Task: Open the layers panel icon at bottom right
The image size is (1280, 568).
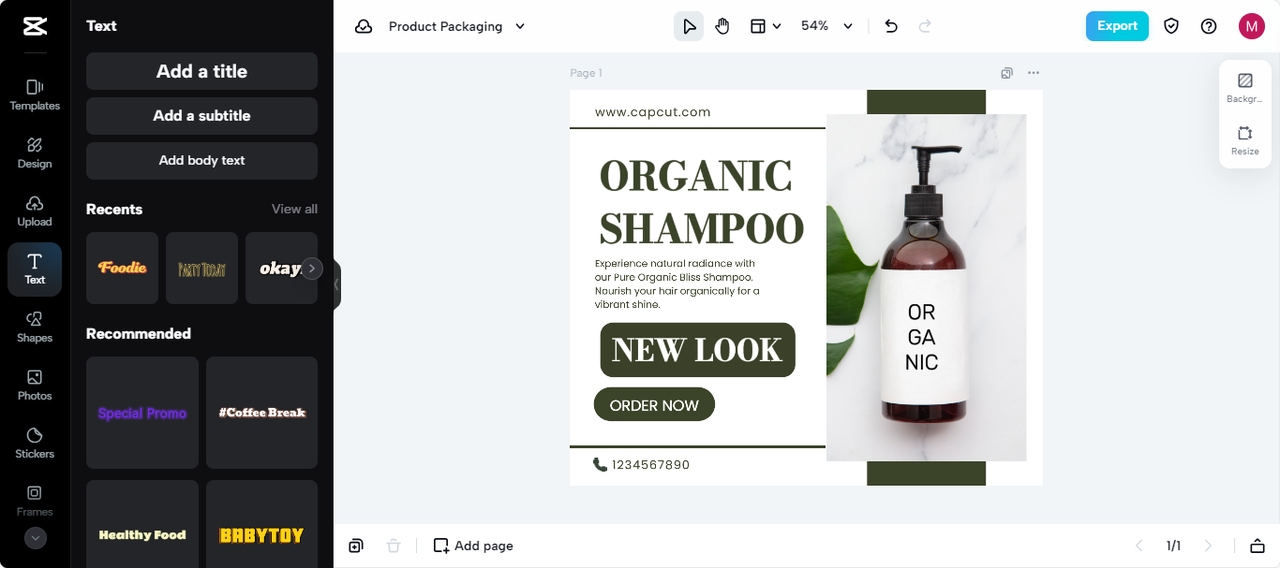Action: [x=1257, y=546]
